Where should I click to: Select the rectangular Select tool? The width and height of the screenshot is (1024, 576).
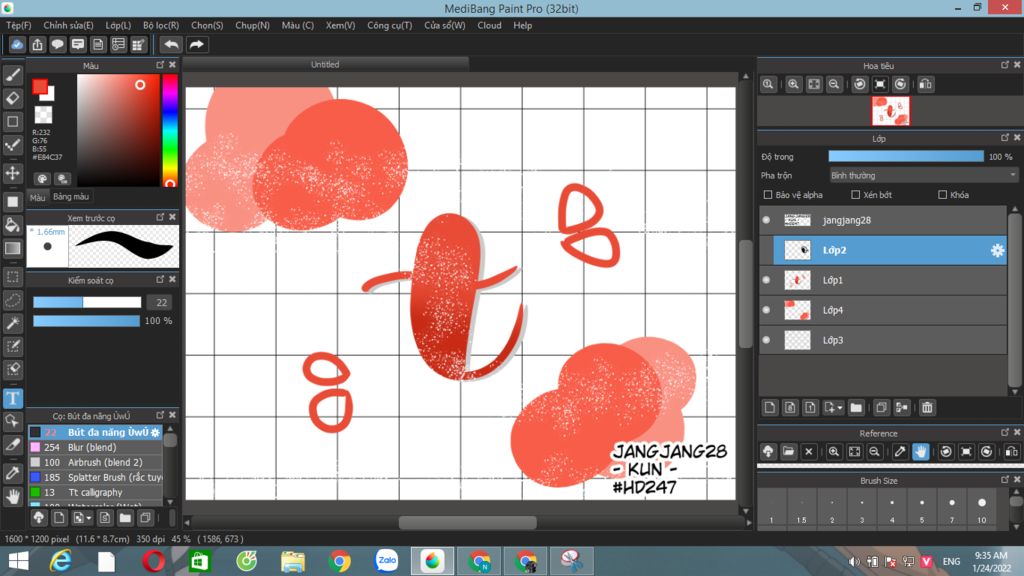12,277
